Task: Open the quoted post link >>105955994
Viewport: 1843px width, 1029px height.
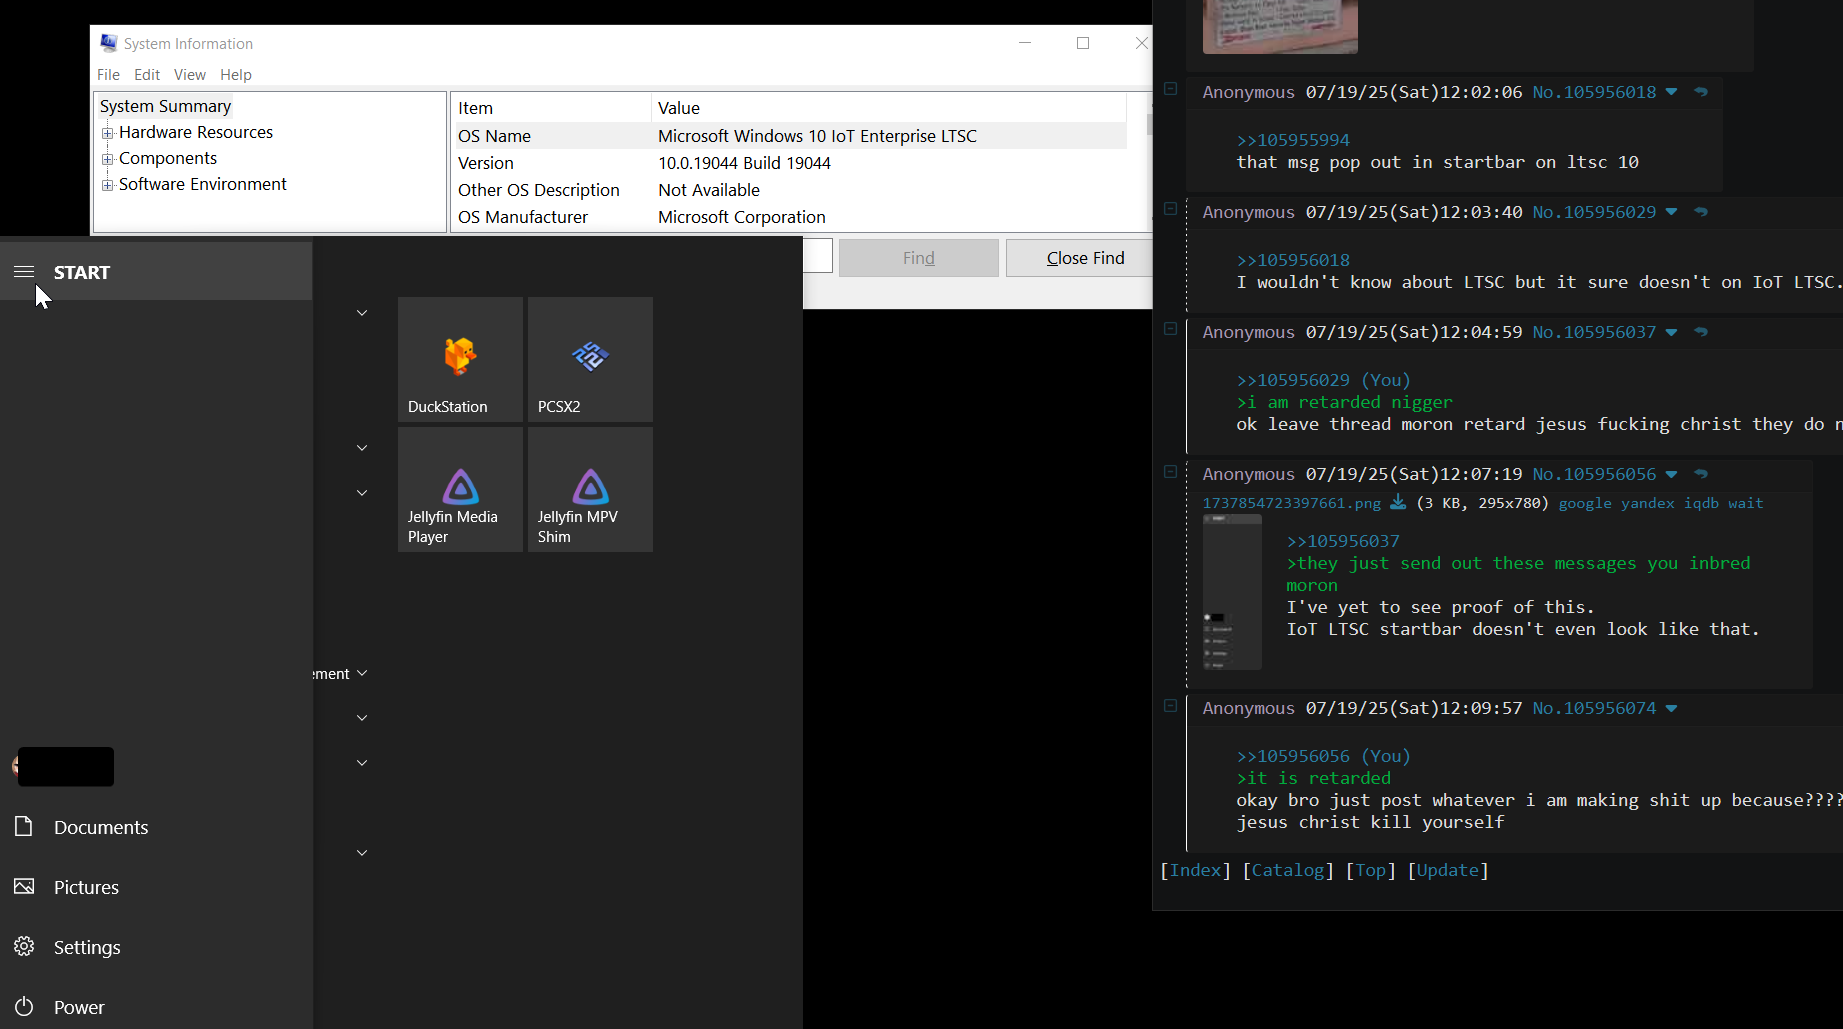Action: [x=1293, y=140]
